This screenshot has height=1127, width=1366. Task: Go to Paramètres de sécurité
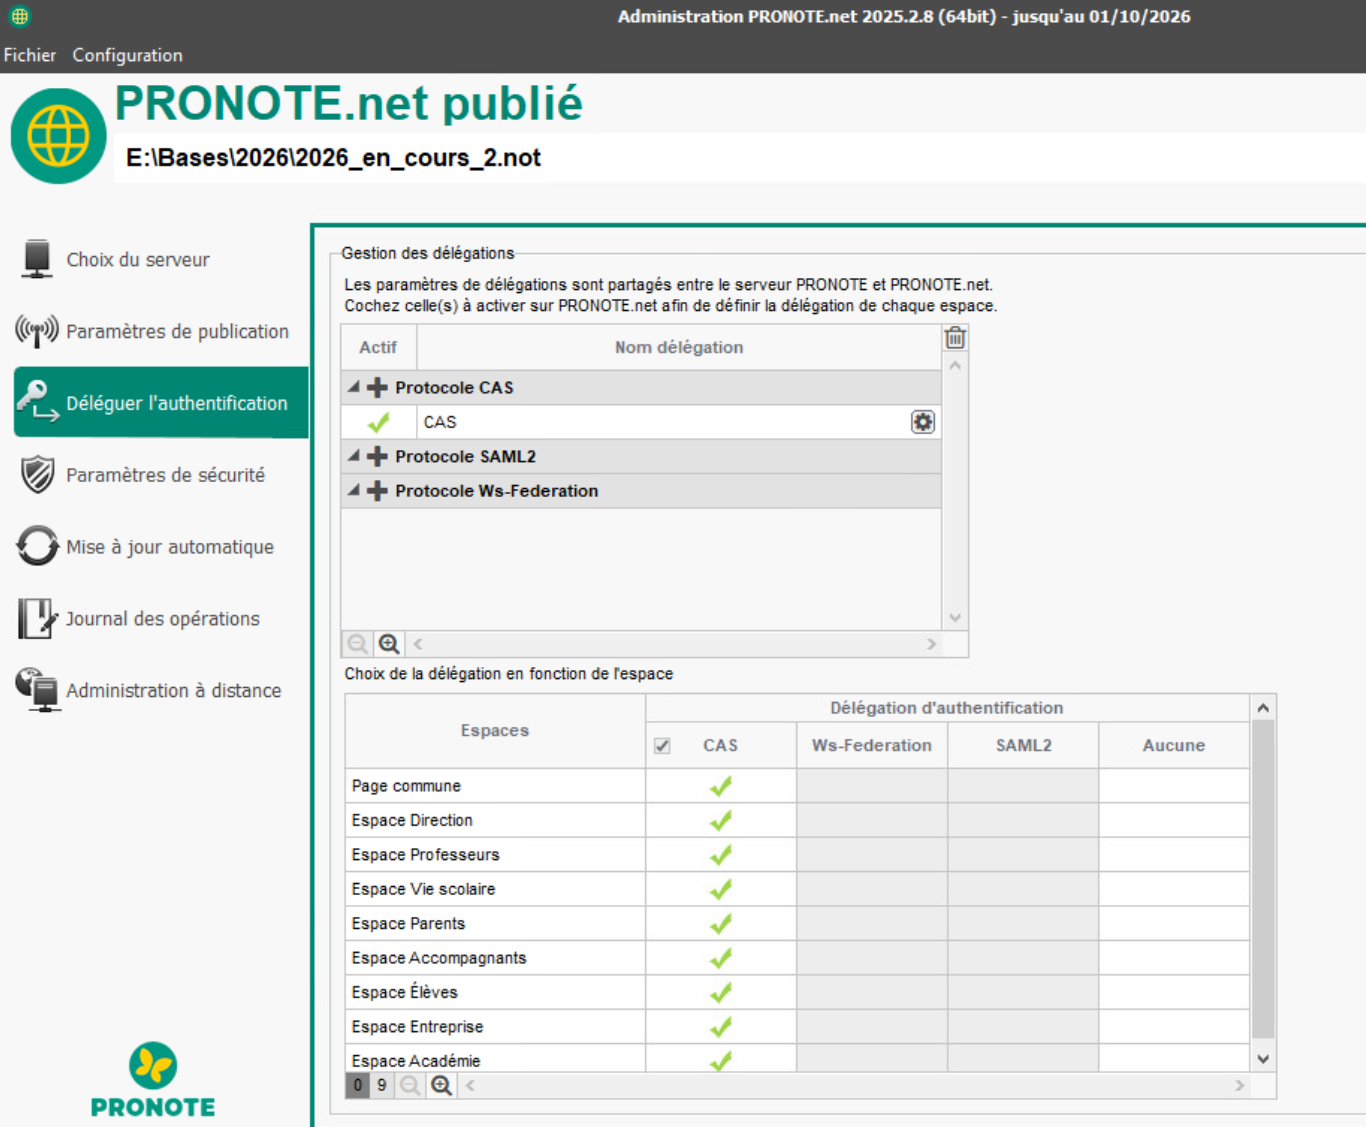coord(165,475)
